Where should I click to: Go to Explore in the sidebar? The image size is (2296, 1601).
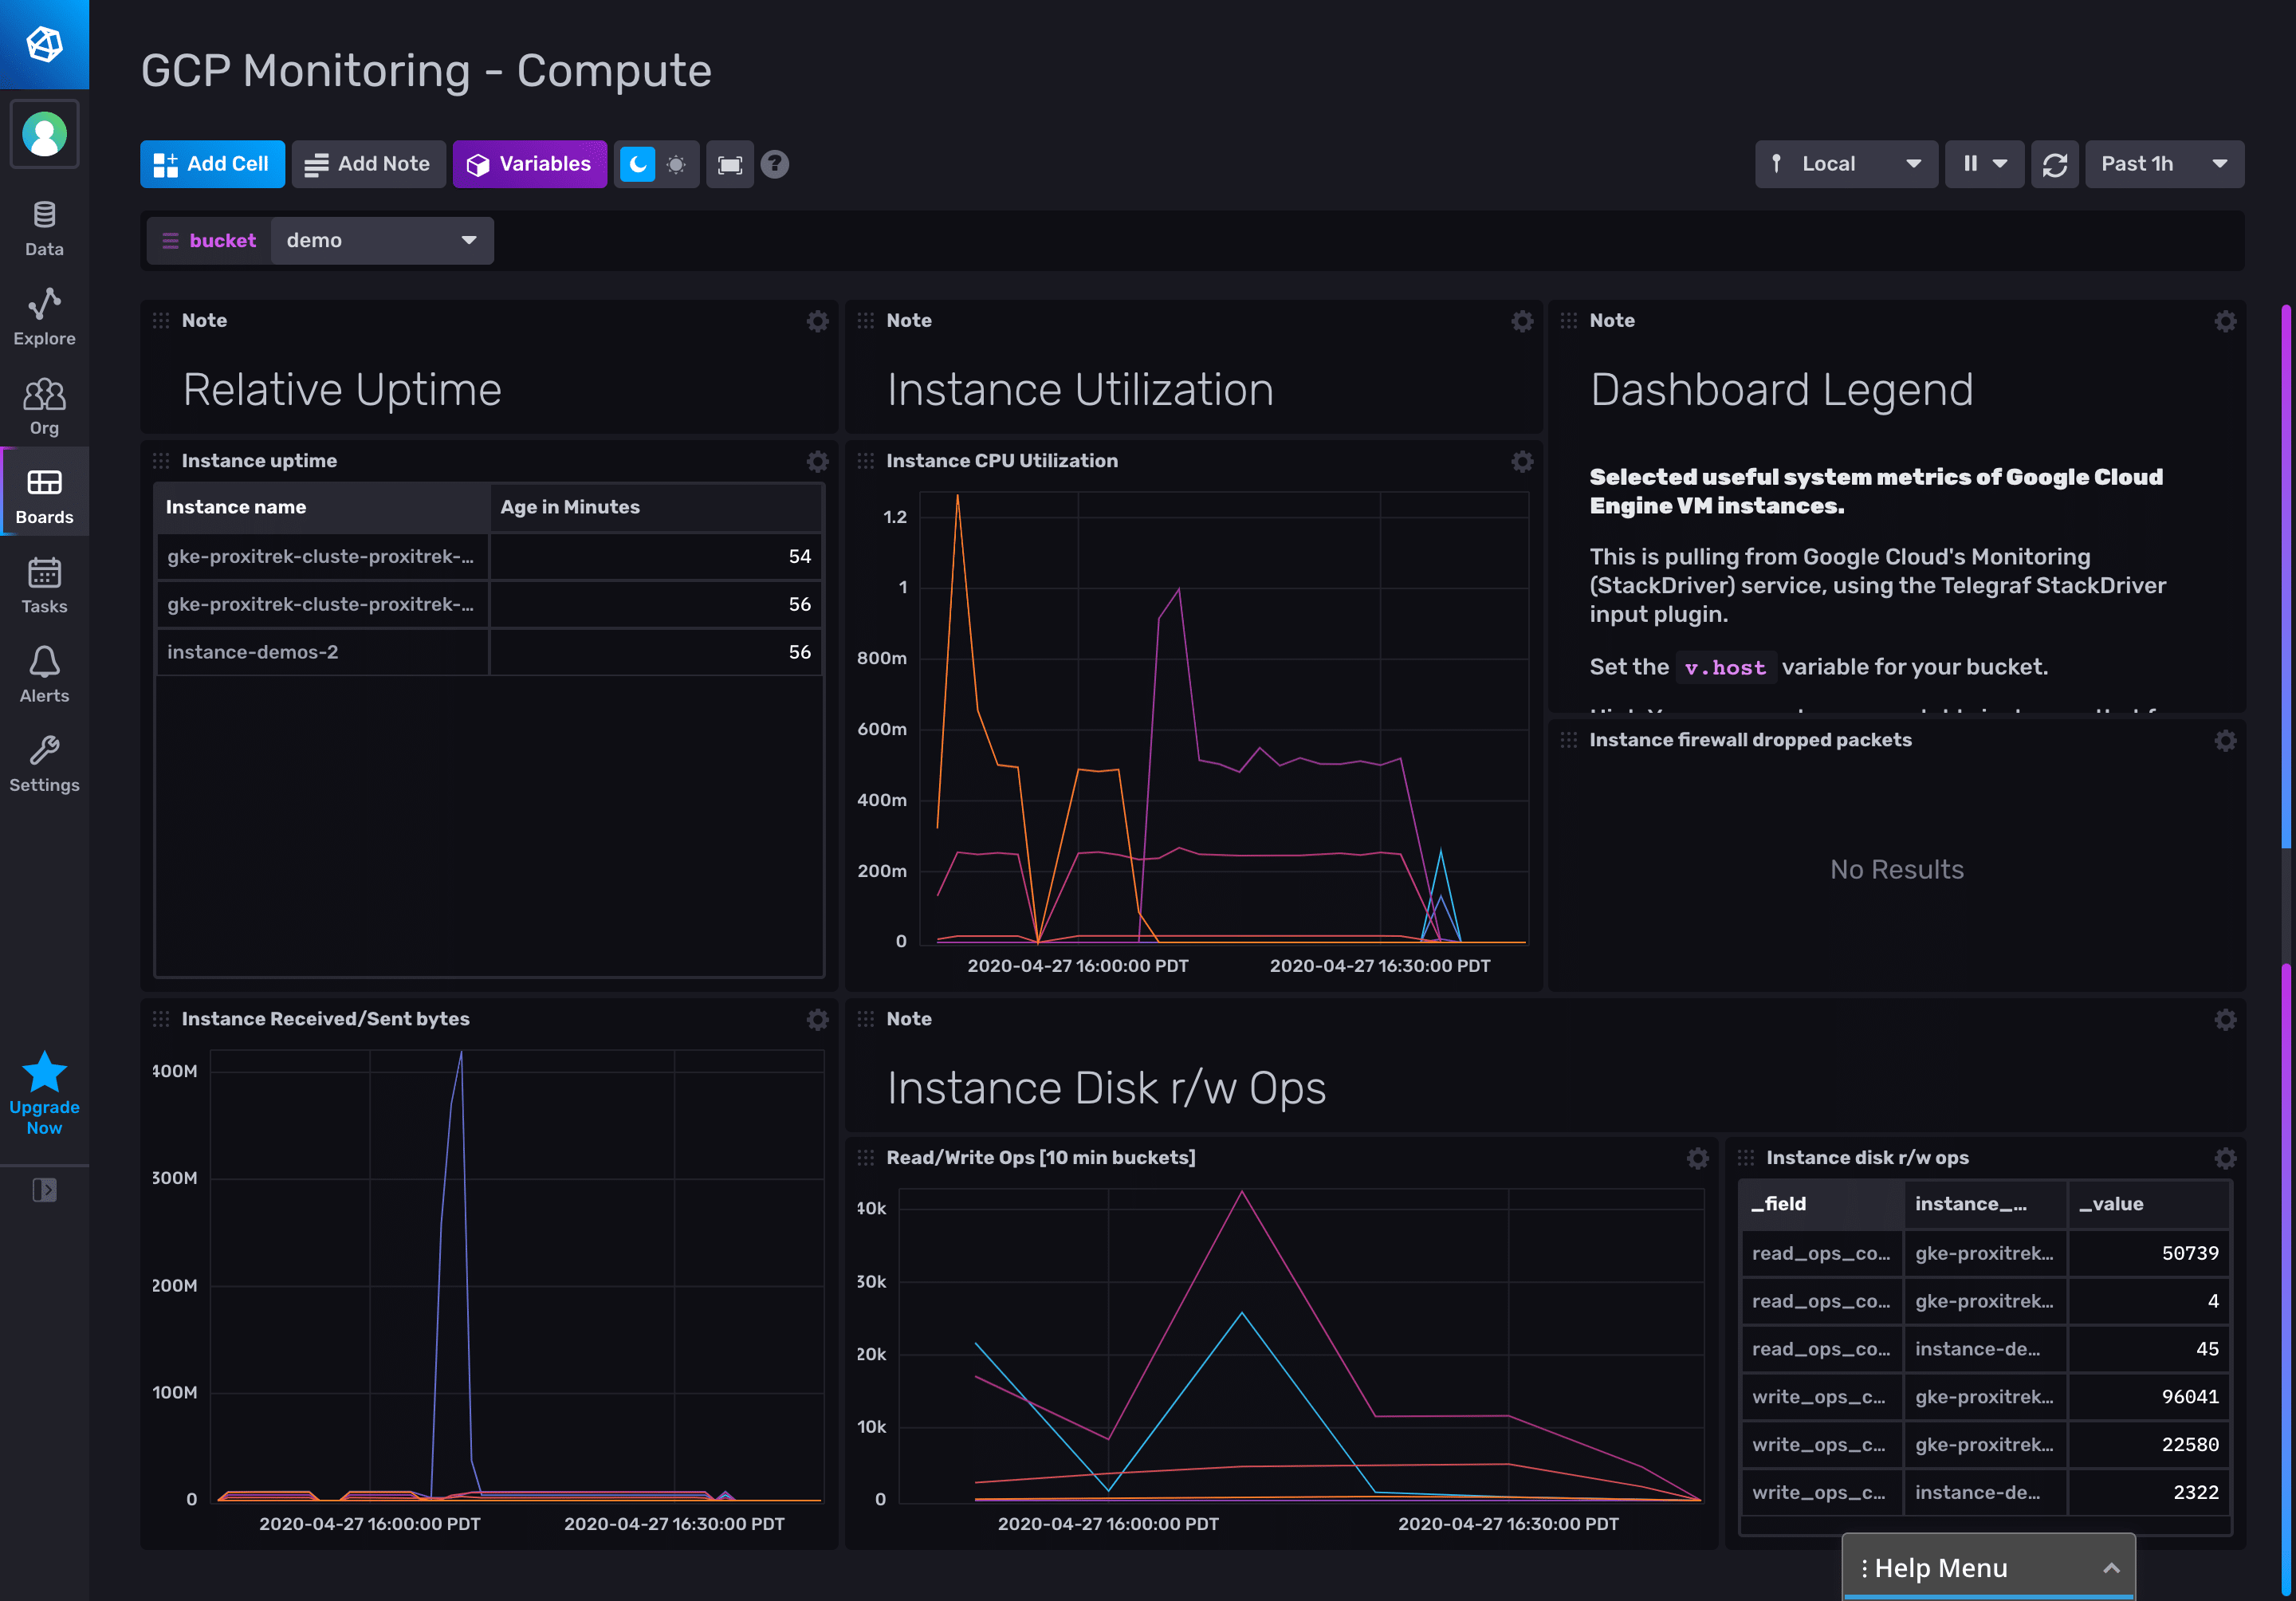pos(44,318)
